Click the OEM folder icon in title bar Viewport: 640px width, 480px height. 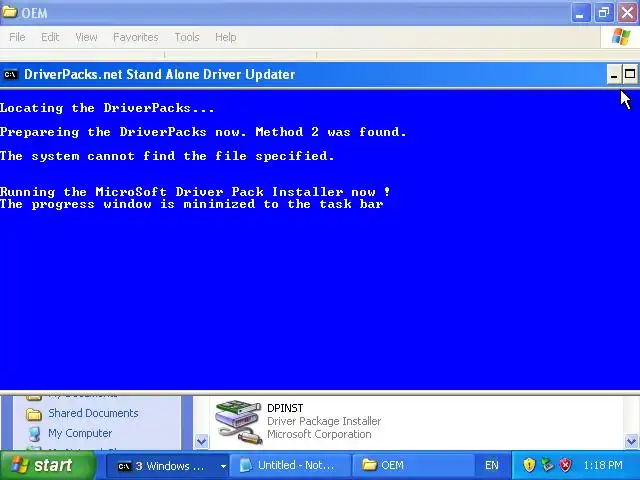(9, 12)
